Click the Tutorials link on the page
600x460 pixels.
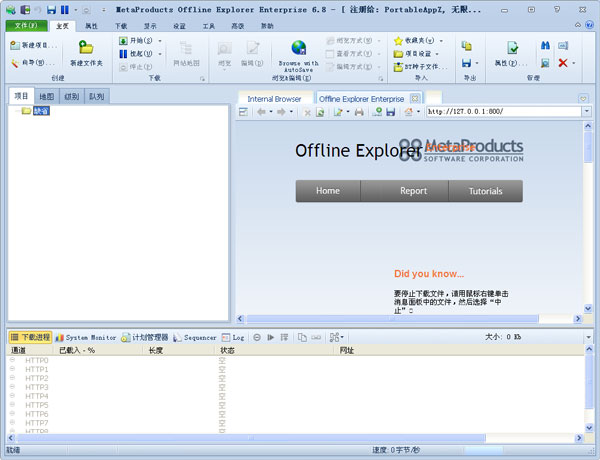(485, 191)
